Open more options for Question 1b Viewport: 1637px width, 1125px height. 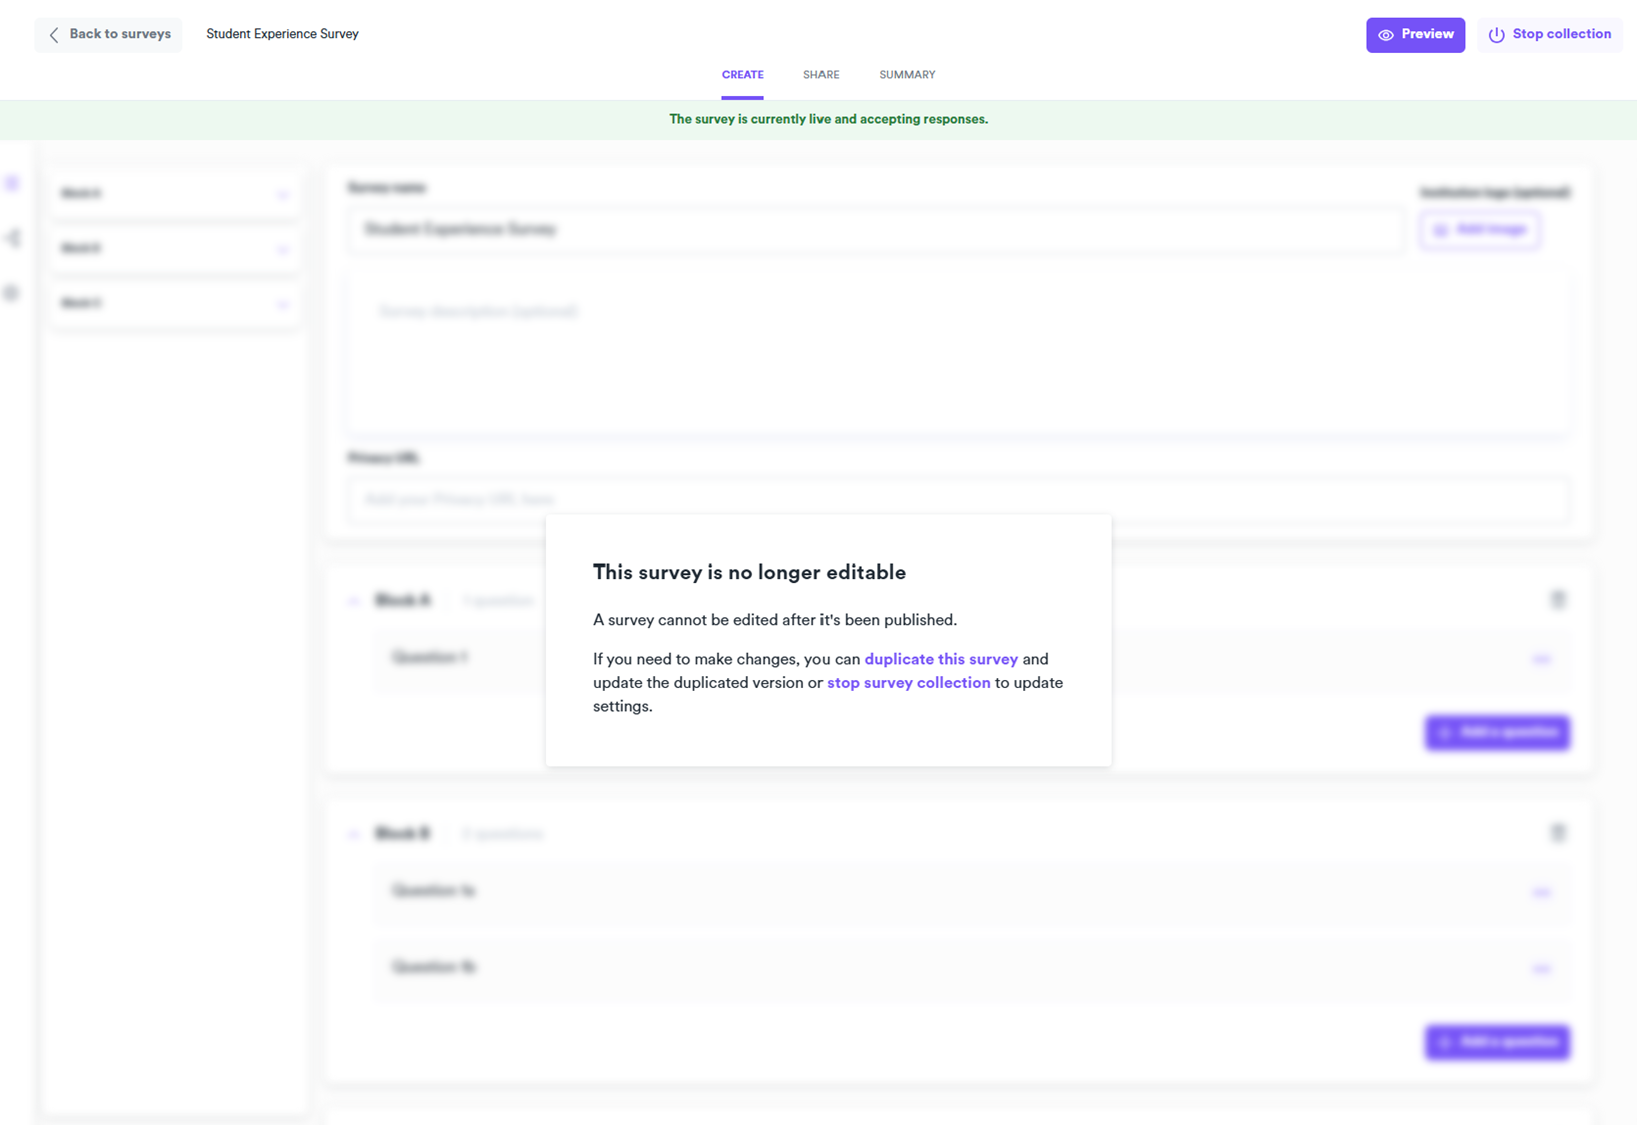(1541, 968)
